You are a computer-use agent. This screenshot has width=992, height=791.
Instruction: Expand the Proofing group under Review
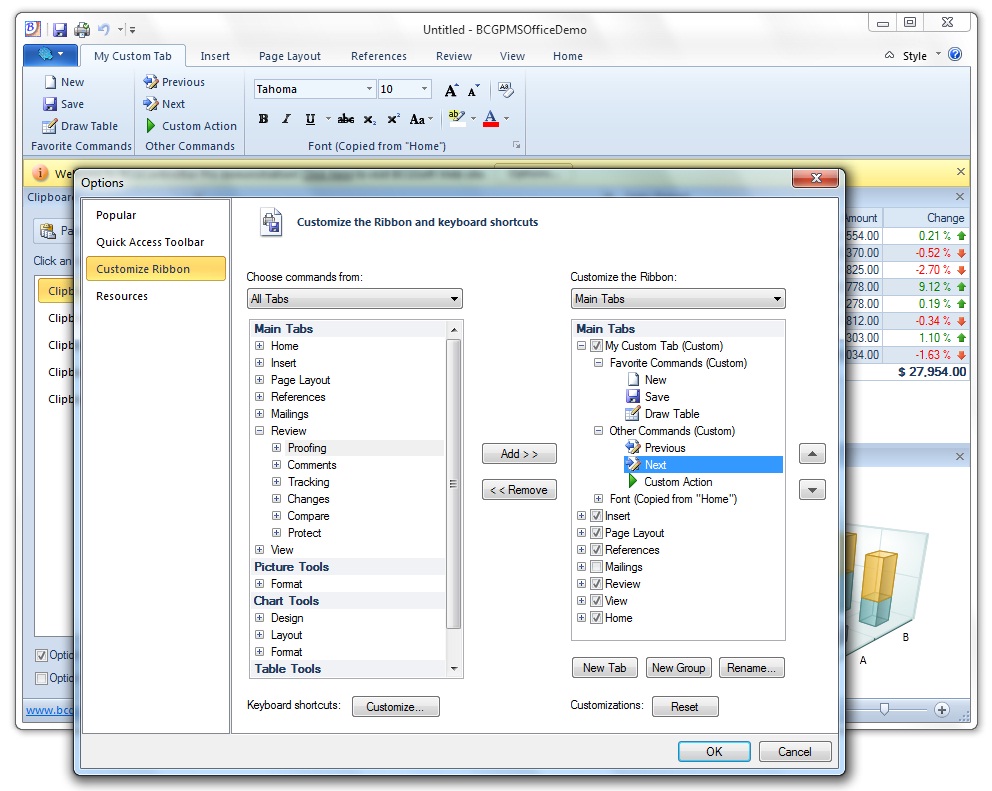[x=279, y=447]
